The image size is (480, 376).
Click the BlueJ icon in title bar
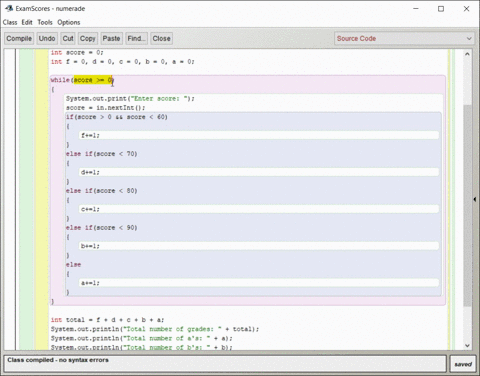click(x=9, y=8)
